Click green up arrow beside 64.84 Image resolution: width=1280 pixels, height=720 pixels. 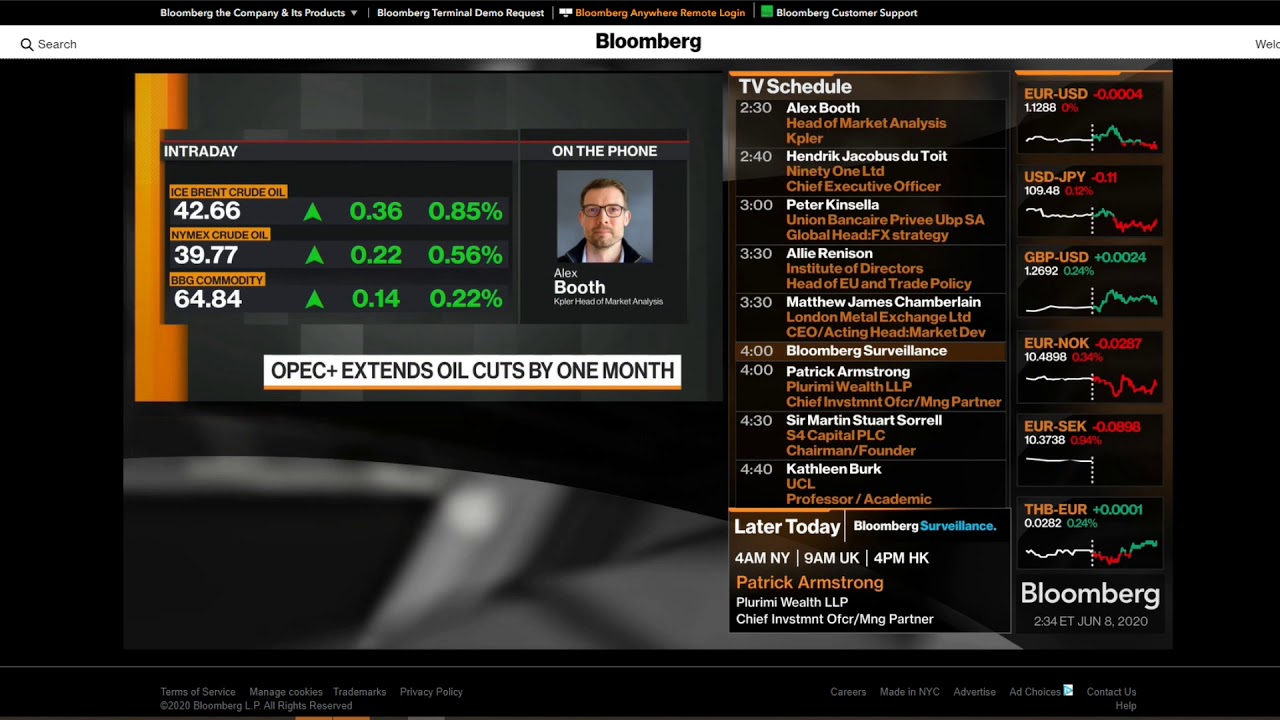(313, 299)
